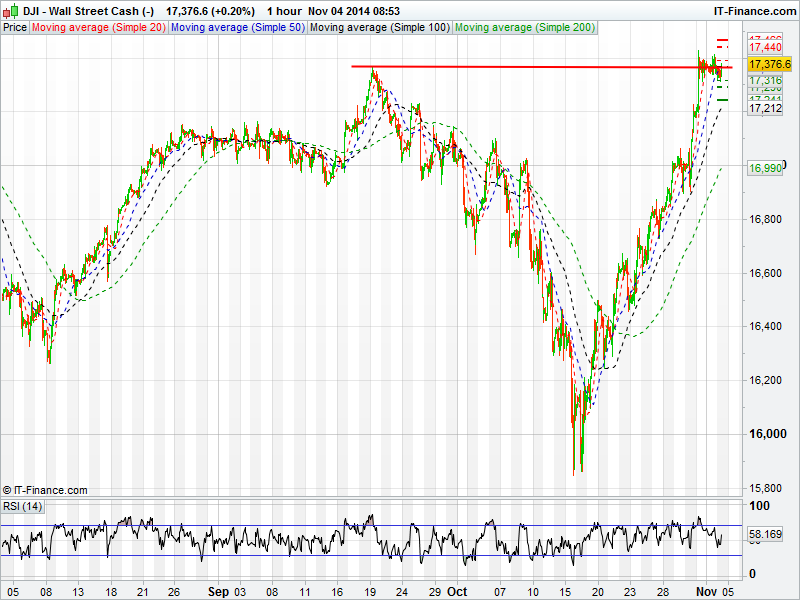Viewport: 800px width, 600px height.
Task: Click the 15,800 price axis label
Action: click(765, 488)
